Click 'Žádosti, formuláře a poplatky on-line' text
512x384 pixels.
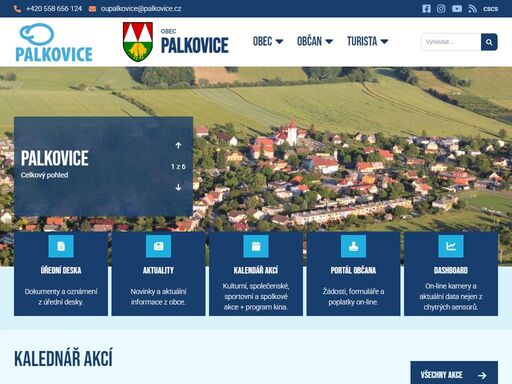(x=353, y=297)
